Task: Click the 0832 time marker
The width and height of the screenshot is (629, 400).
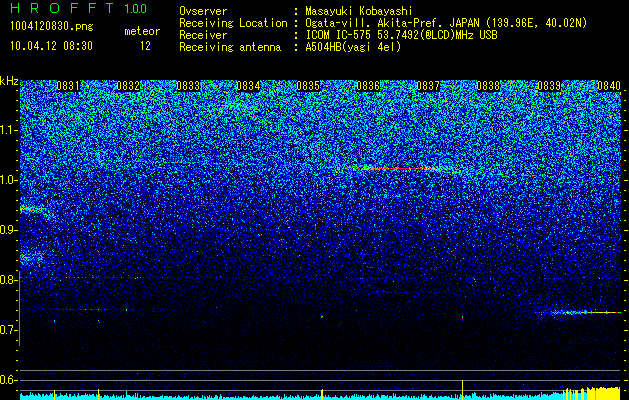Action: [128, 86]
